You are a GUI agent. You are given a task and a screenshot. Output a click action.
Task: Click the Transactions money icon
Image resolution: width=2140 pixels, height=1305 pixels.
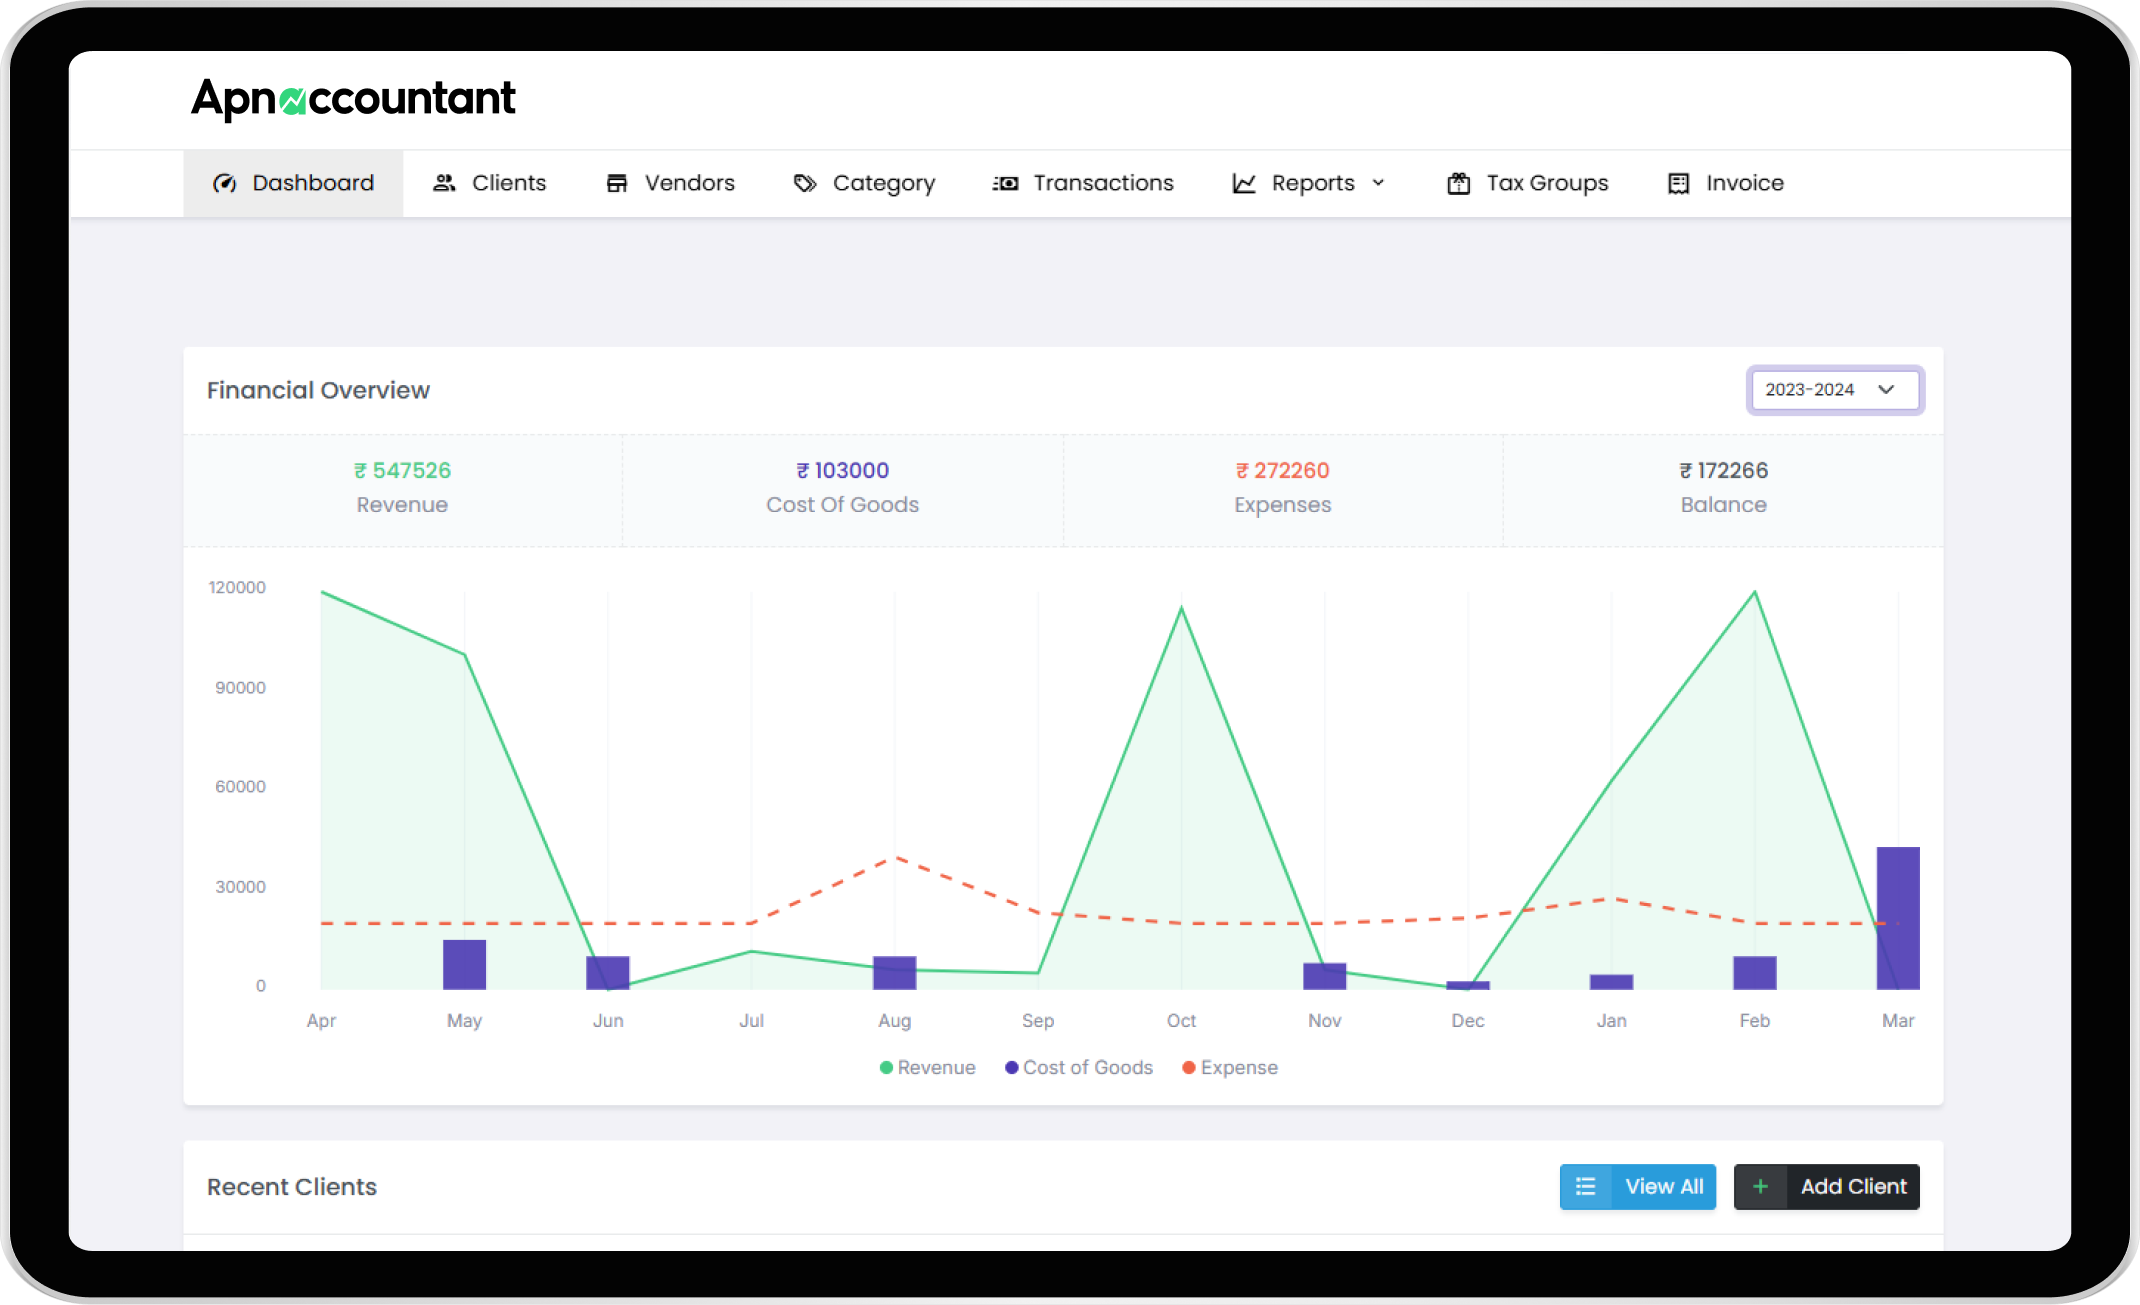point(1005,183)
